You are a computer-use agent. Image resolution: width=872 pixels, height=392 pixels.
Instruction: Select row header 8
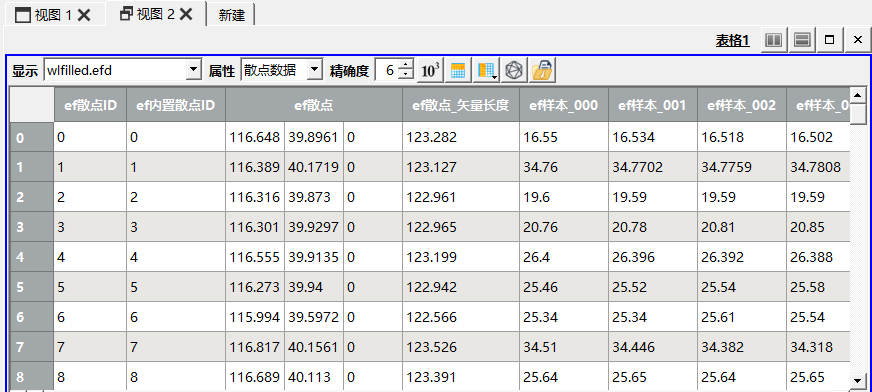pos(32,376)
